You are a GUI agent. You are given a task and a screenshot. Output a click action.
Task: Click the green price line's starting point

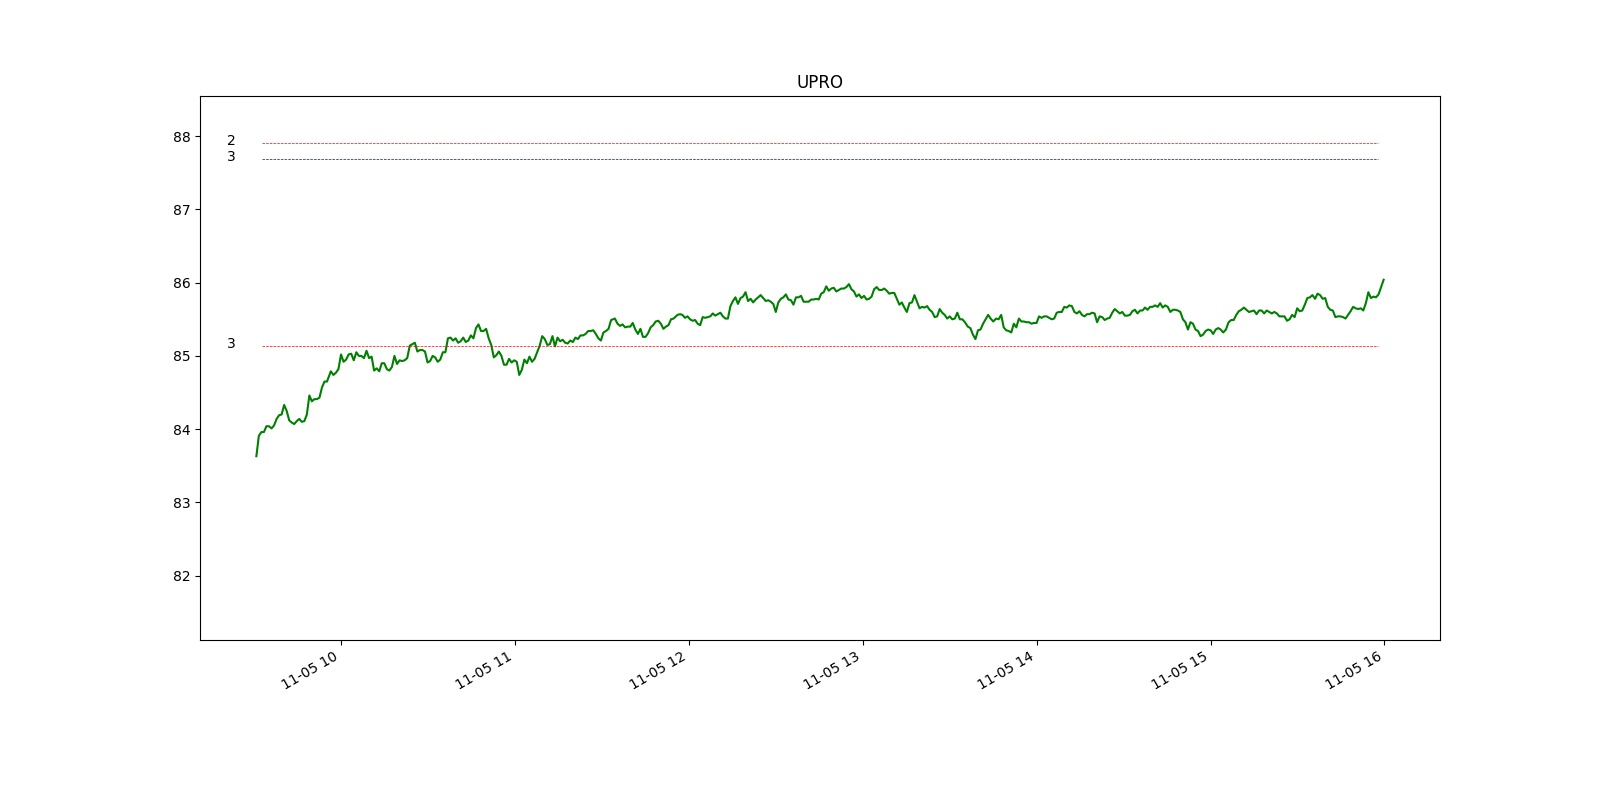coord(256,456)
